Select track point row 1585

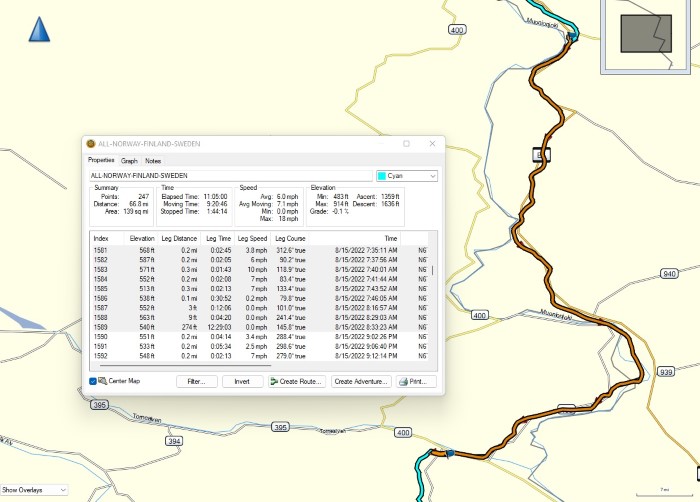259,289
